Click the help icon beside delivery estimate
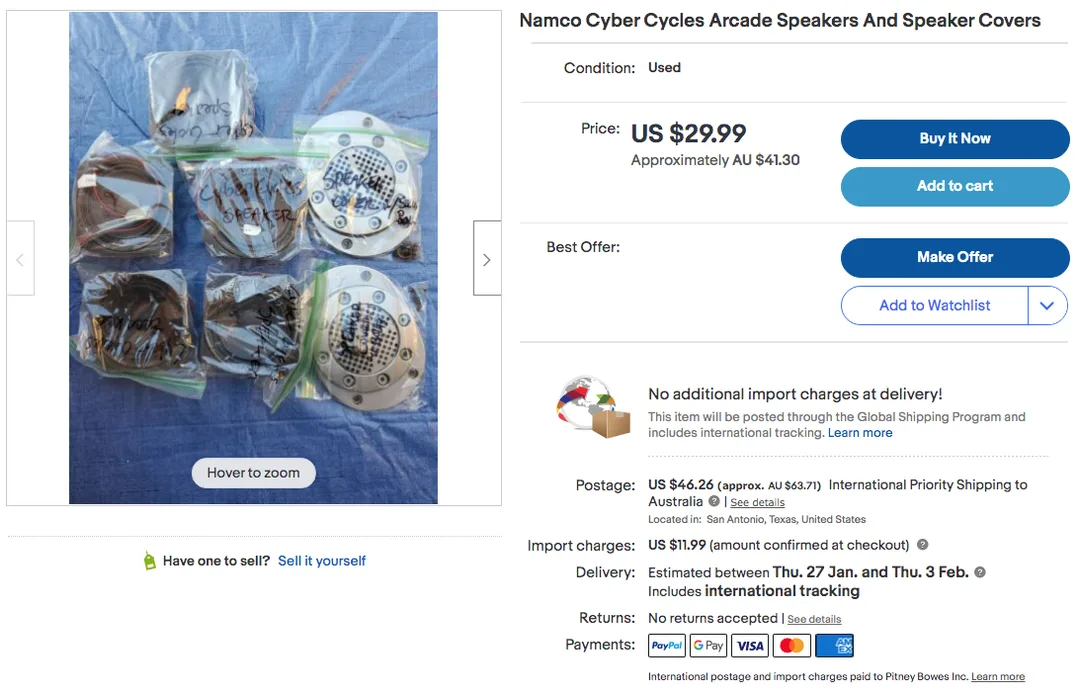 pyautogui.click(x=980, y=572)
